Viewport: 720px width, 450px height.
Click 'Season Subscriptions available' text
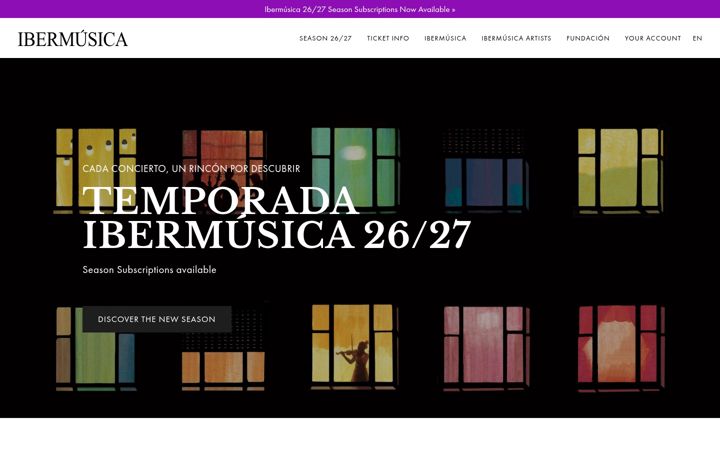[149, 270]
